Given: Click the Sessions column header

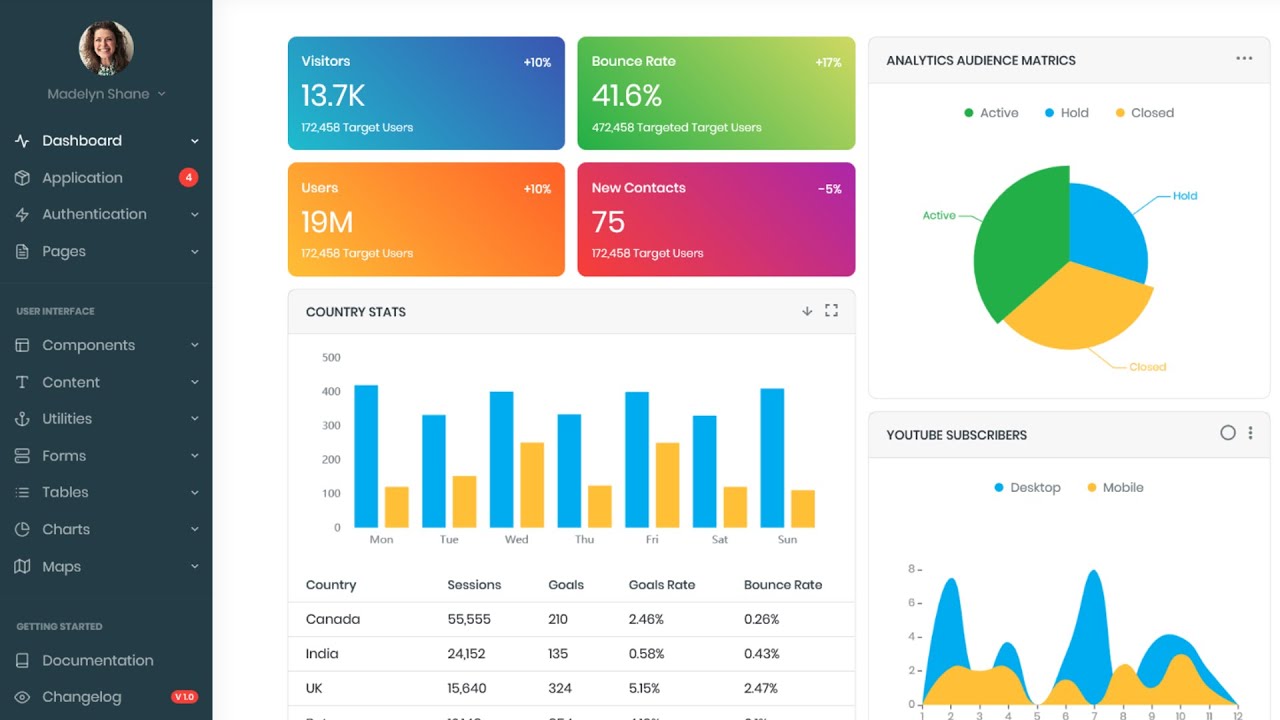Looking at the screenshot, I should 474,585.
